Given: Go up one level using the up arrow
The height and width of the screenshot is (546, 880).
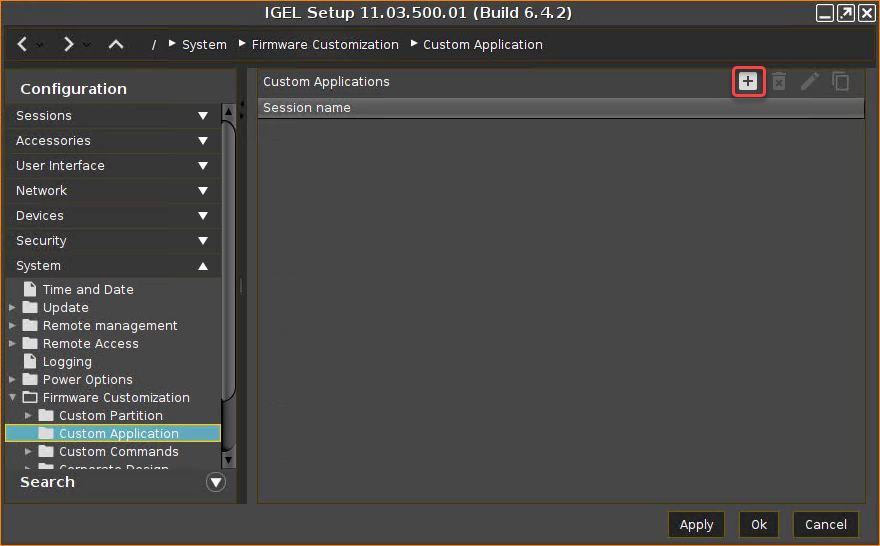Looking at the screenshot, I should (116, 44).
